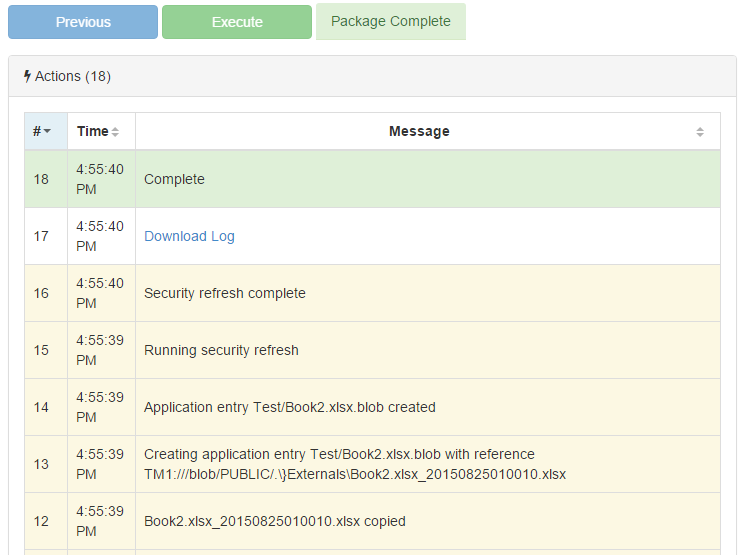Select the Creating application entry message in row 13
Image resolution: width=745 pixels, height=555 pixels.
pyautogui.click(x=354, y=464)
